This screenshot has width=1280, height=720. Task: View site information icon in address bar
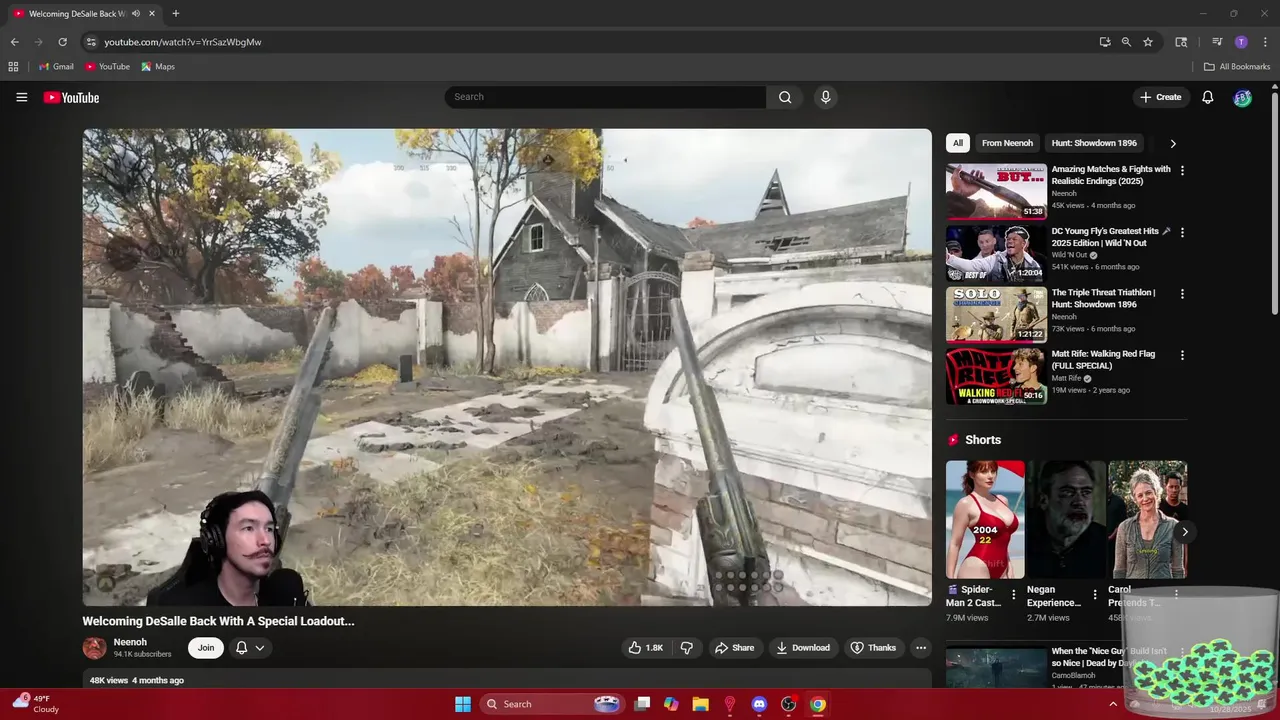91,42
